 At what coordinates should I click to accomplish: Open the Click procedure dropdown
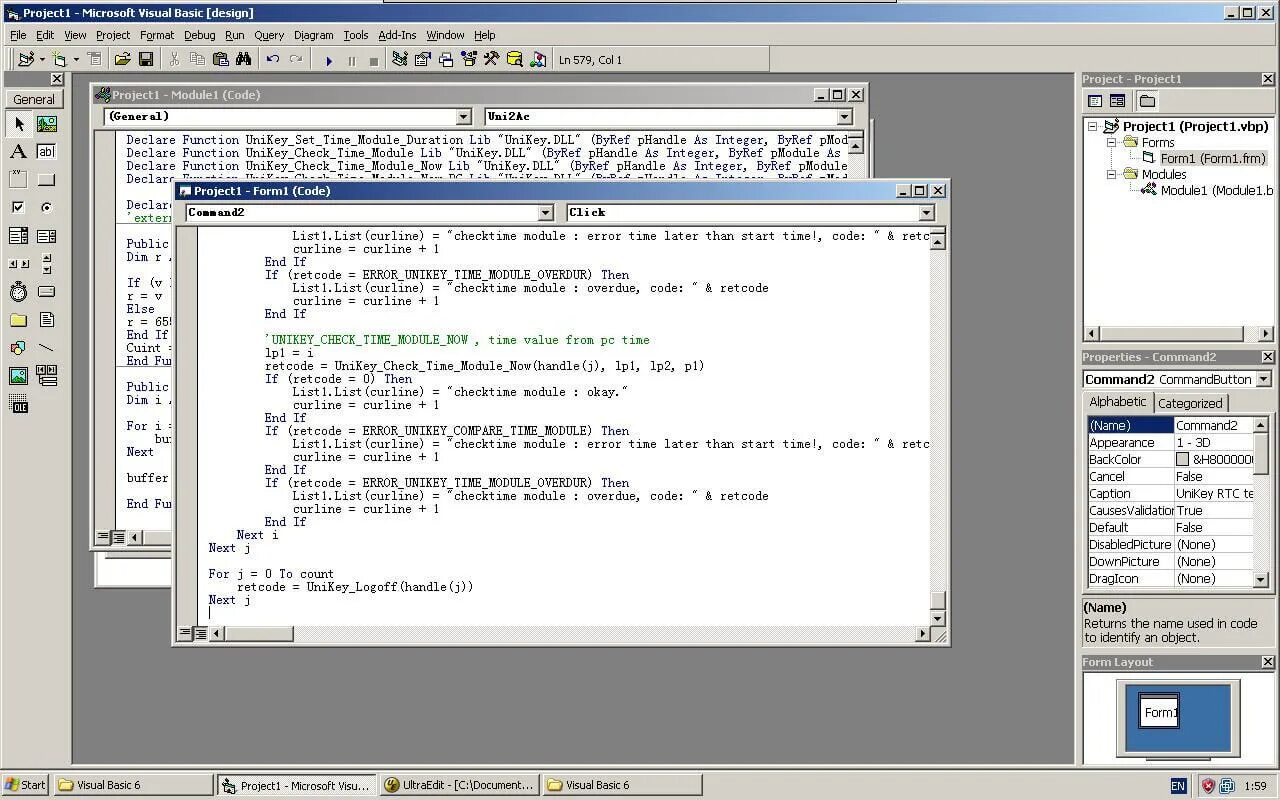point(926,212)
